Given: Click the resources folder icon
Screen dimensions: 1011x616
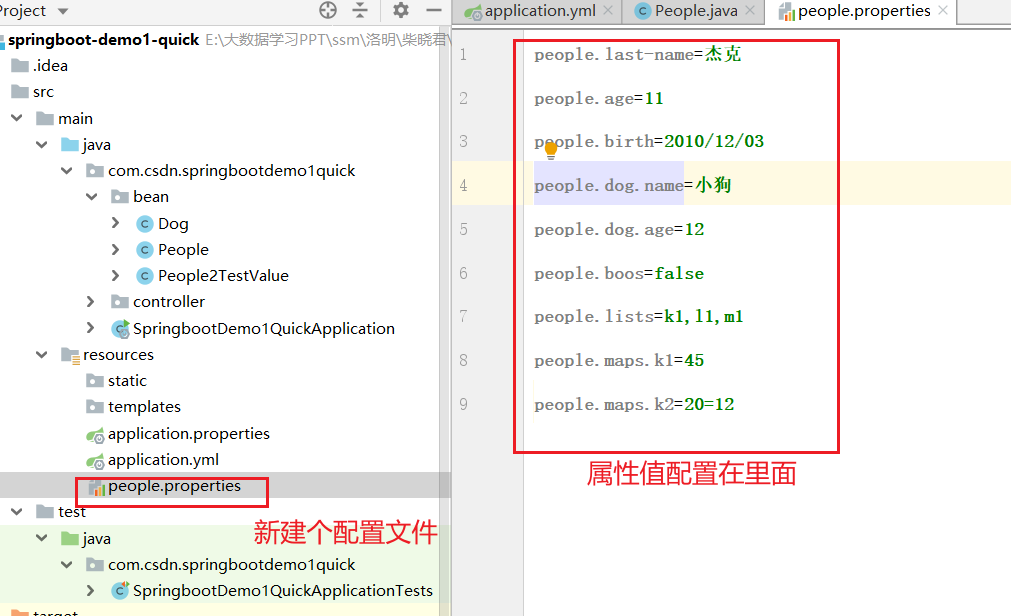Looking at the screenshot, I should pyautogui.click(x=70, y=355).
